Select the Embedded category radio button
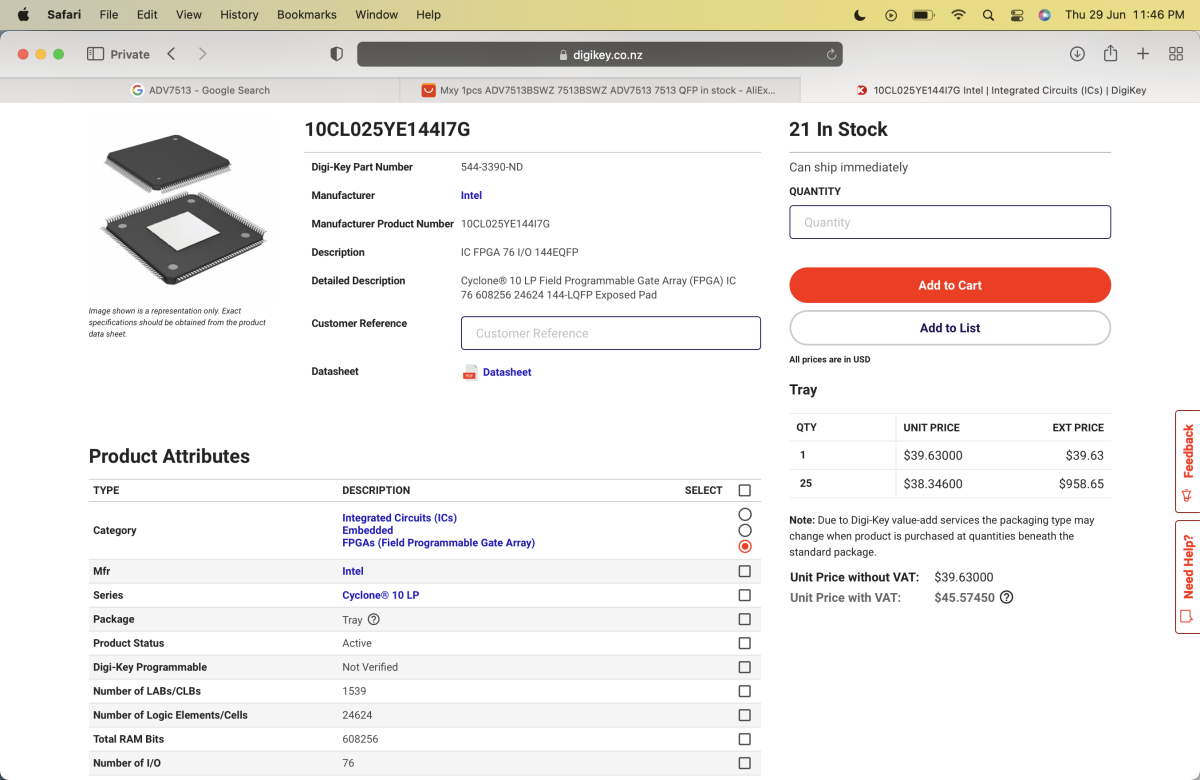 pos(745,530)
